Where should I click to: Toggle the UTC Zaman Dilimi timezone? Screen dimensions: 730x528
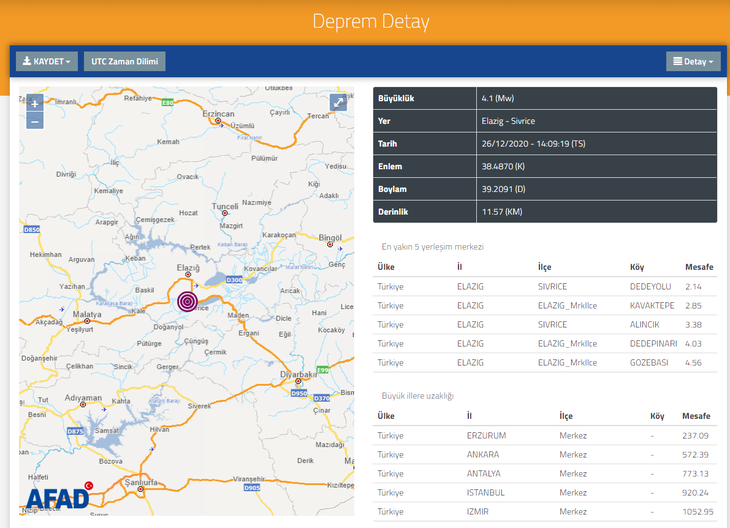tap(125, 62)
